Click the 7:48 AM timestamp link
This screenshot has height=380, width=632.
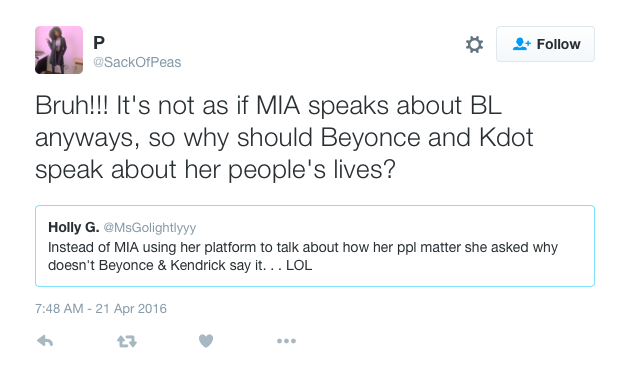(x=59, y=309)
